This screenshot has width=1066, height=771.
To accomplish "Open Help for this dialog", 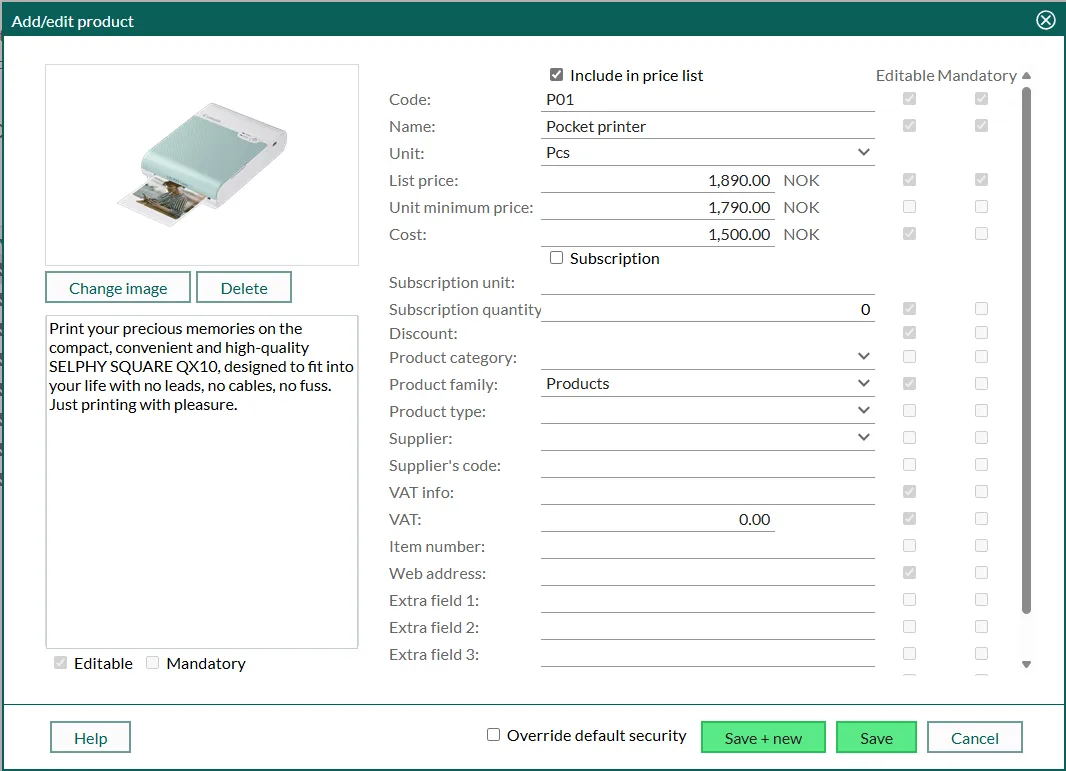I will 90,738.
